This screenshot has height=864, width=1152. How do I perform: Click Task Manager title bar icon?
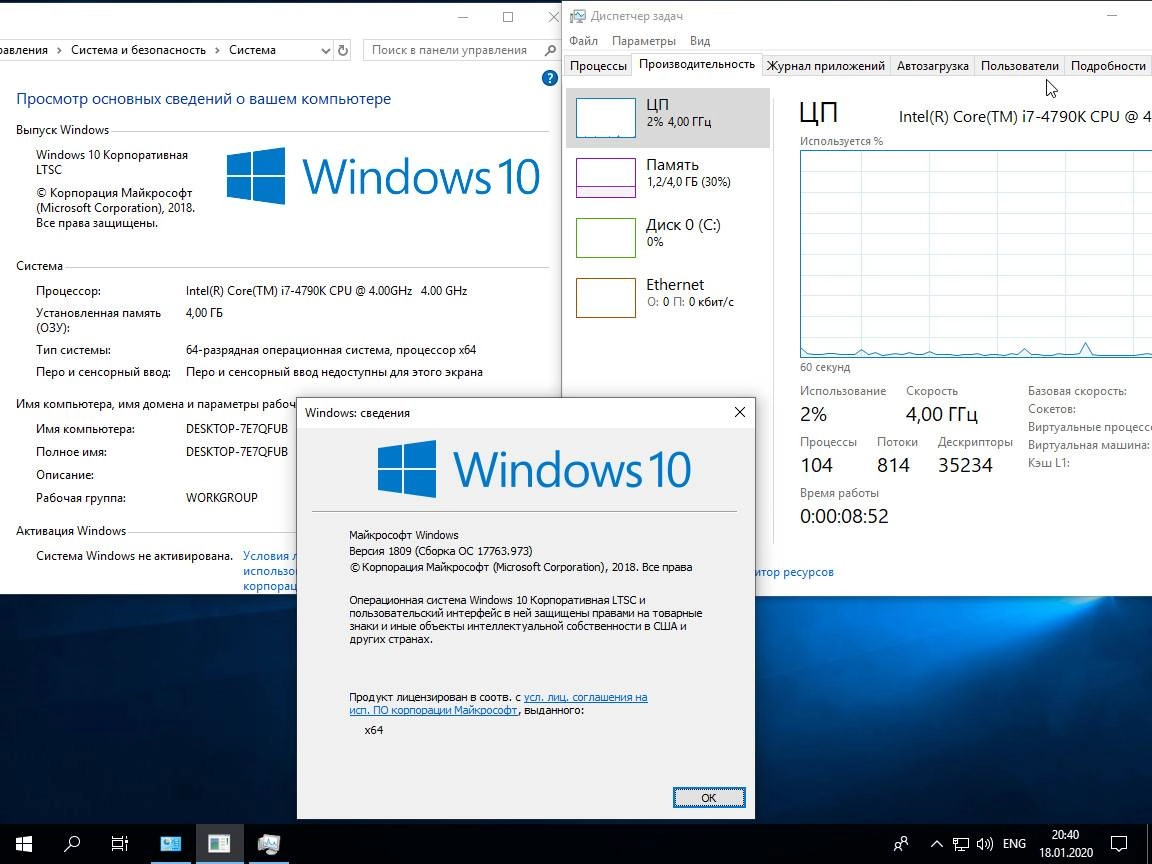578,16
